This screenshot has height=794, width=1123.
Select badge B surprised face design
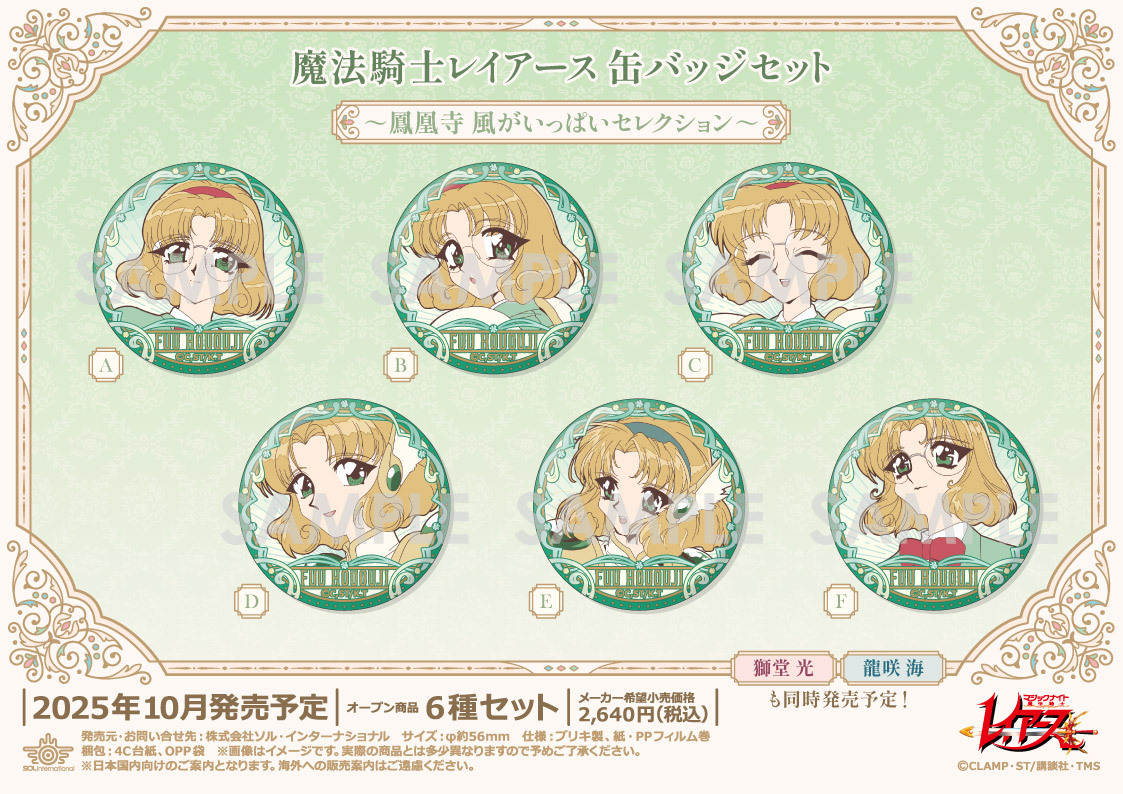tap(494, 269)
